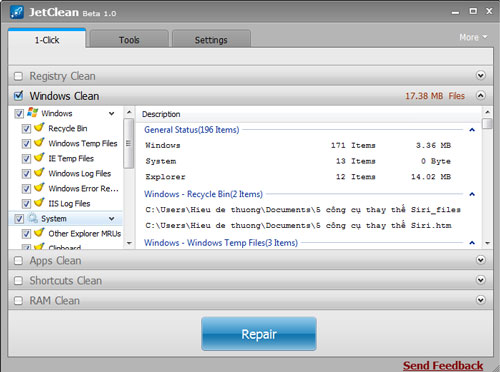Click the description pane scroll up arrow
500x372 pixels.
pyautogui.click(x=487, y=112)
